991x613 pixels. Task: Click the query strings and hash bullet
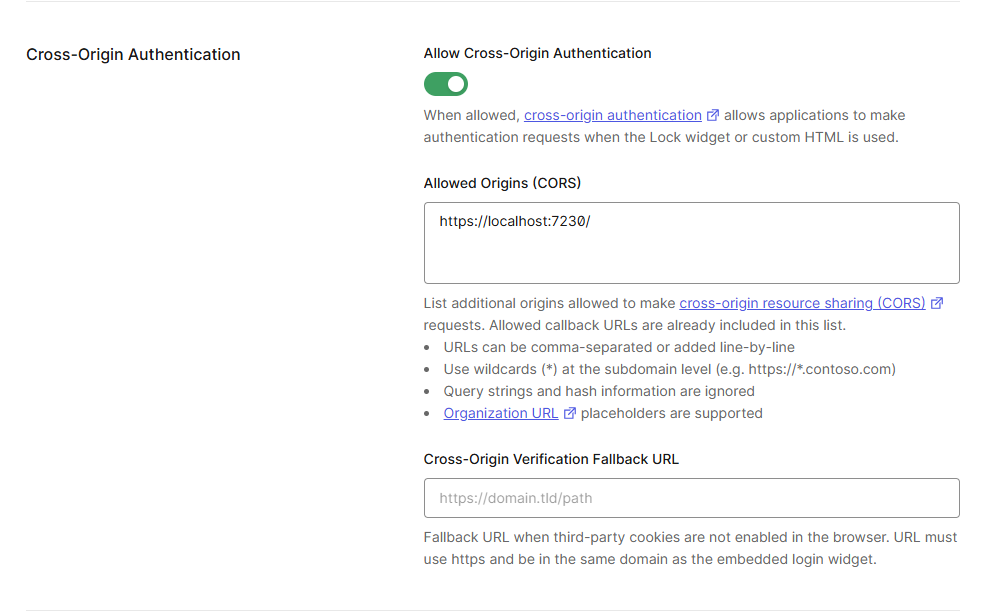coord(599,391)
